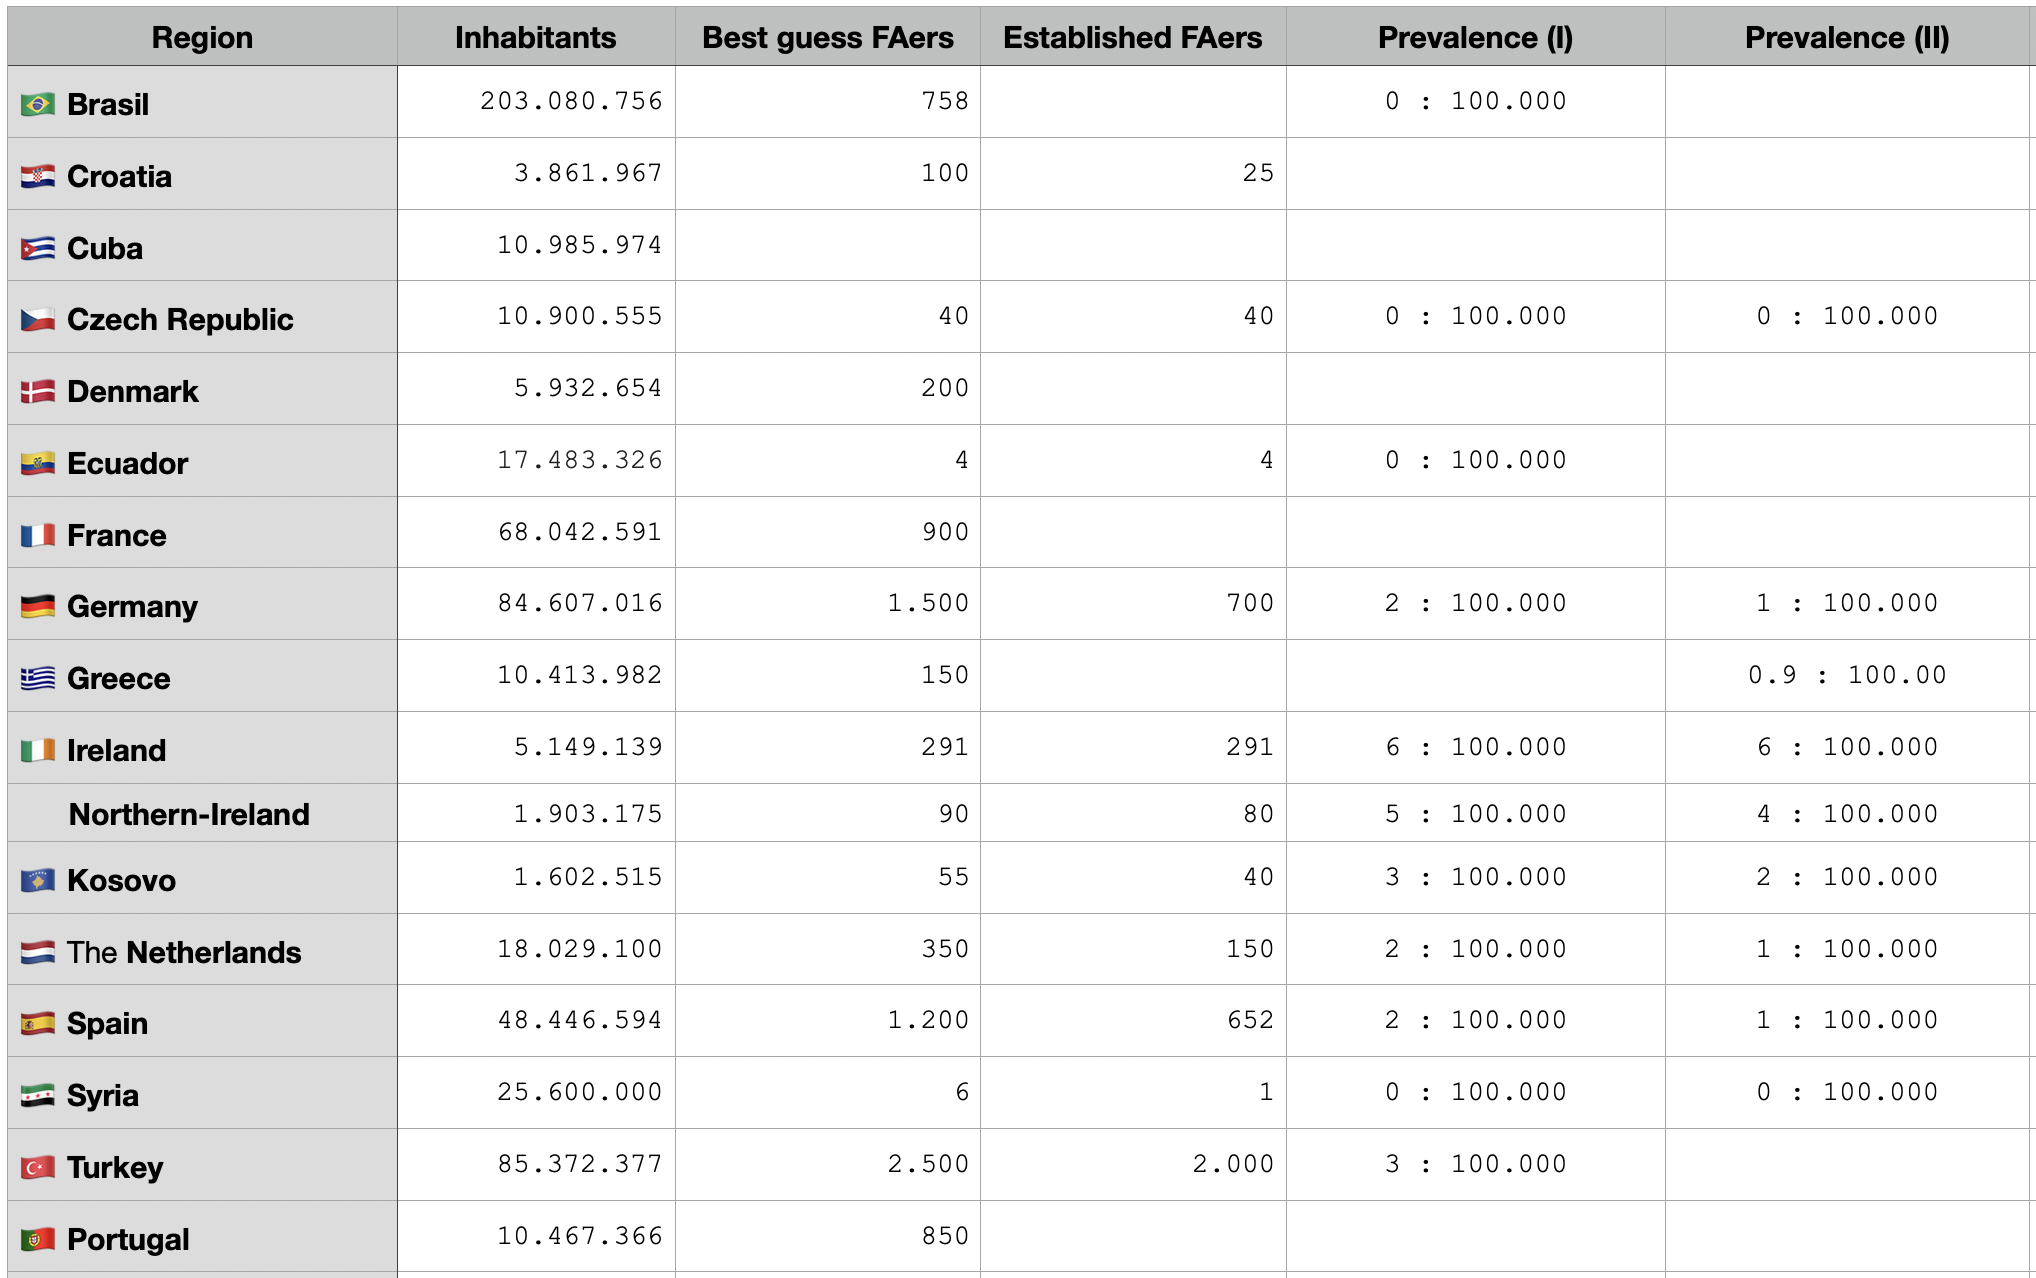Click the Czech Republic flag icon

tap(38, 320)
